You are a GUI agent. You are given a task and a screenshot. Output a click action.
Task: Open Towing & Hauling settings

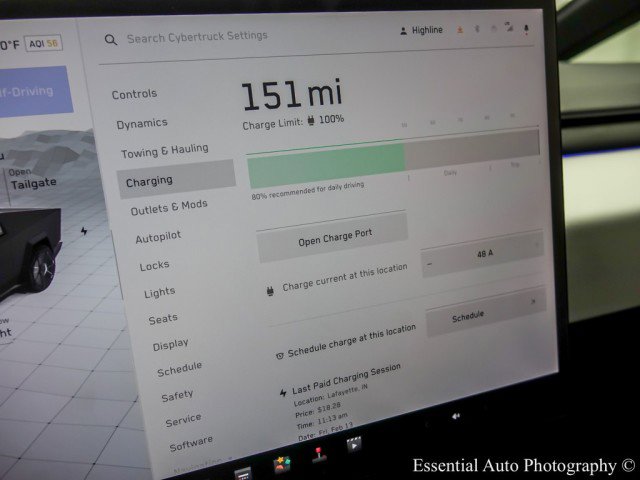point(164,151)
